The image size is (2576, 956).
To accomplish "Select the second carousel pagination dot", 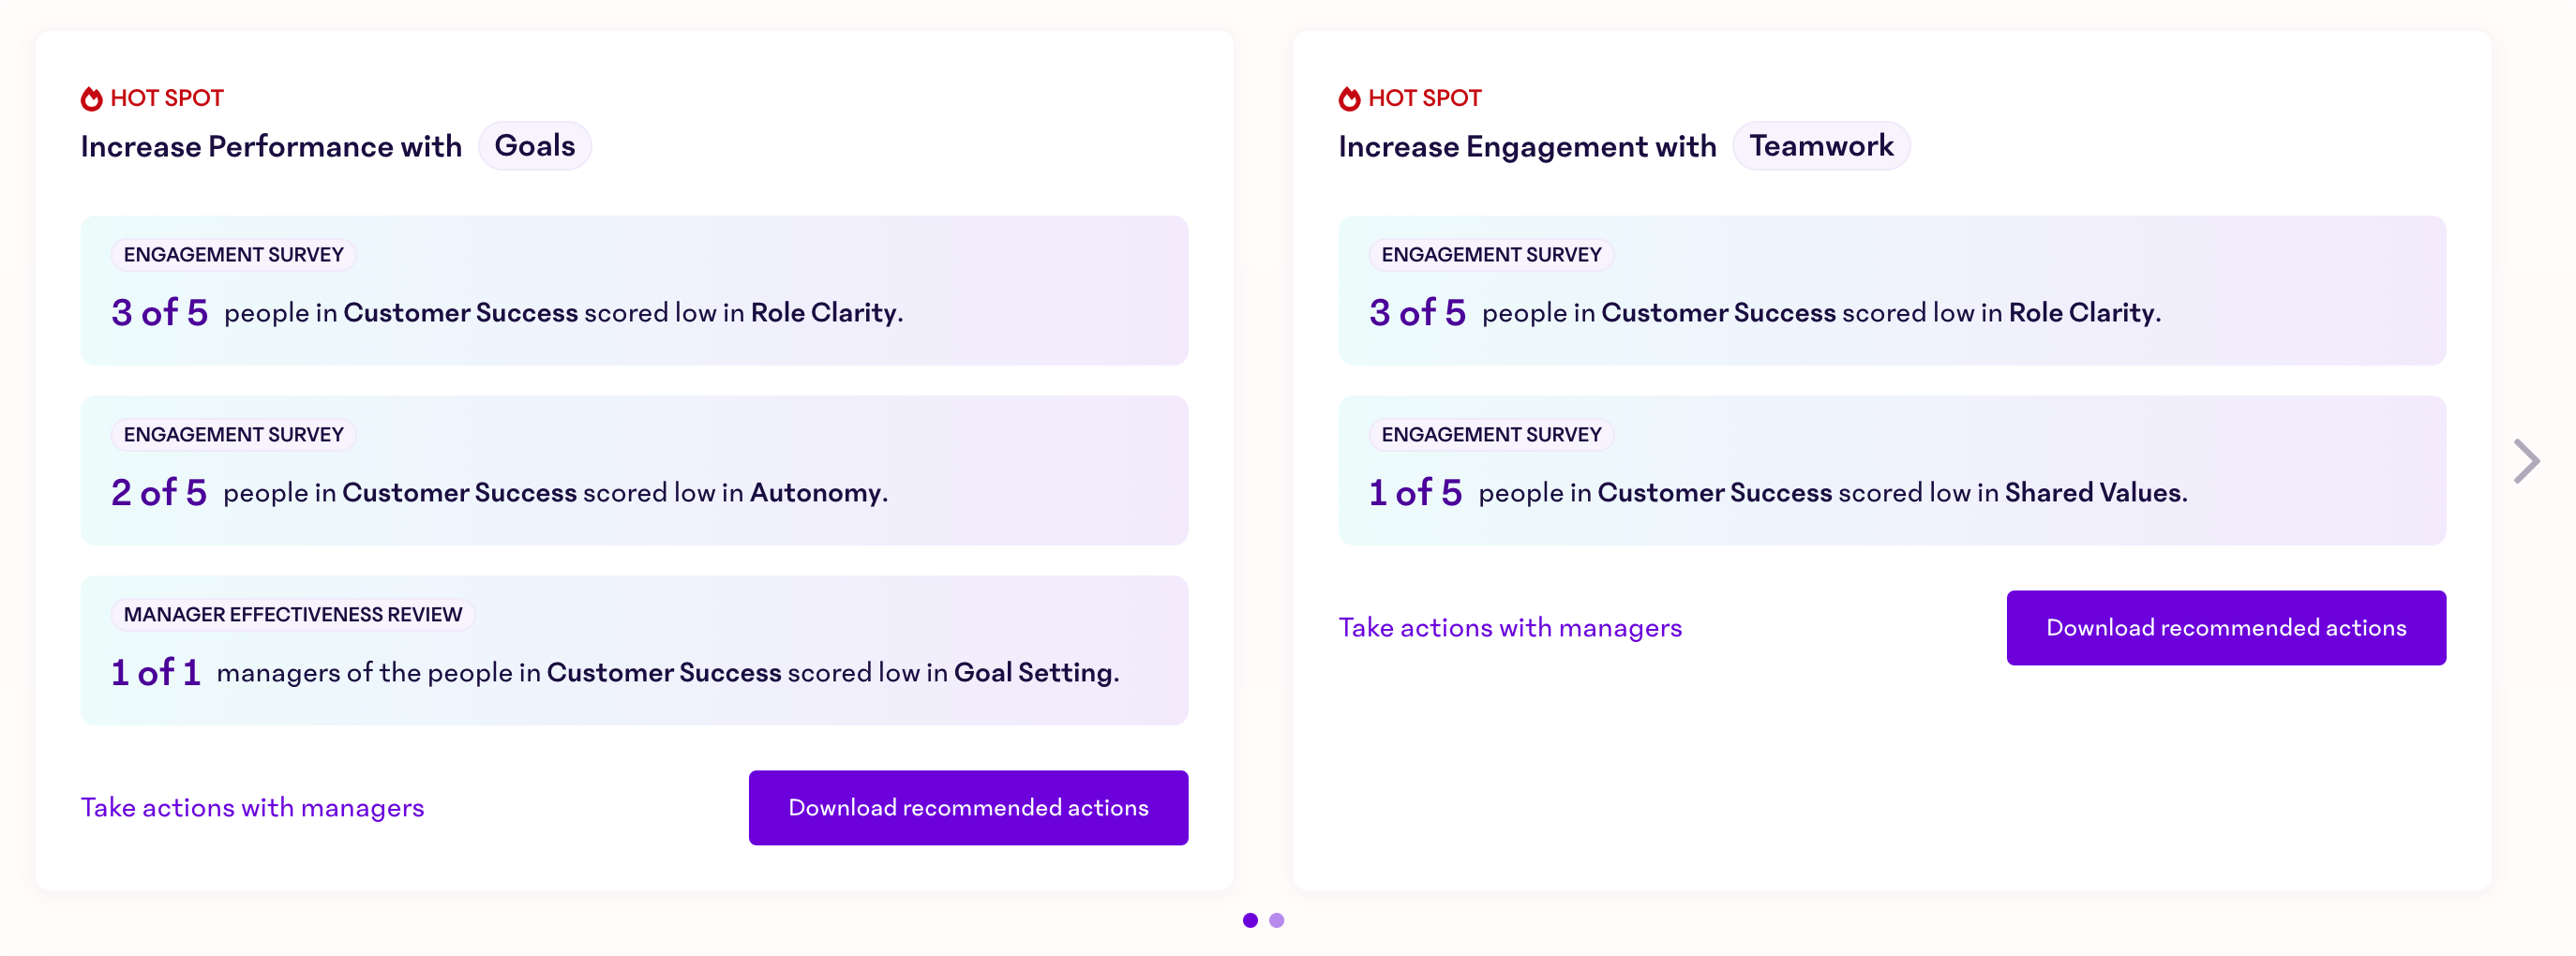I will [x=1276, y=920].
